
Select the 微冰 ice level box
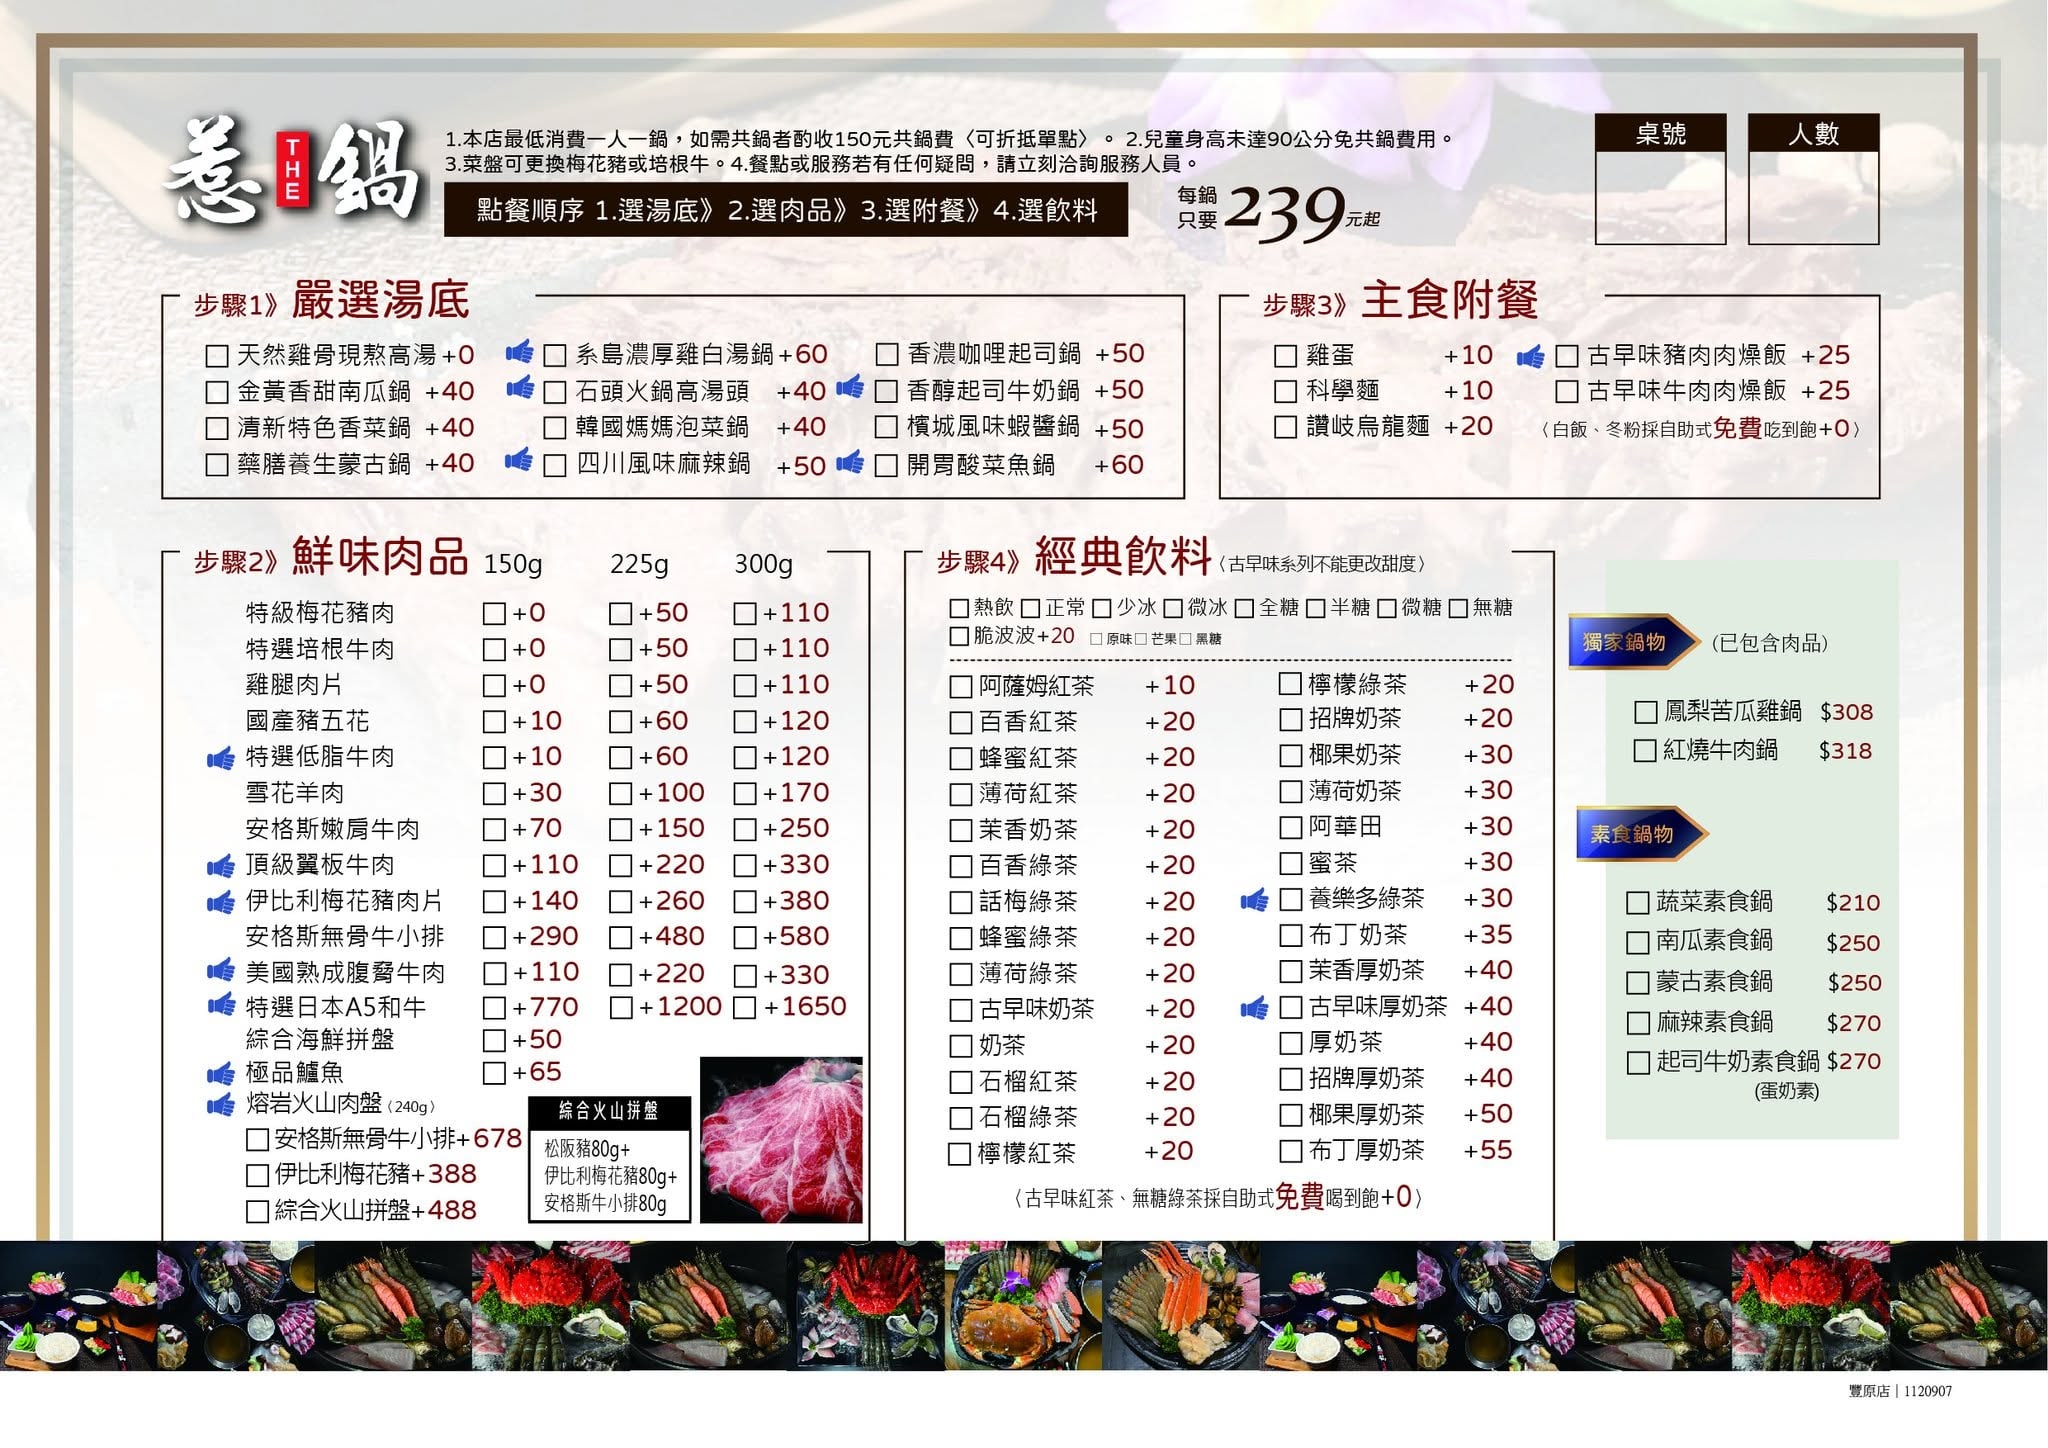(1173, 608)
